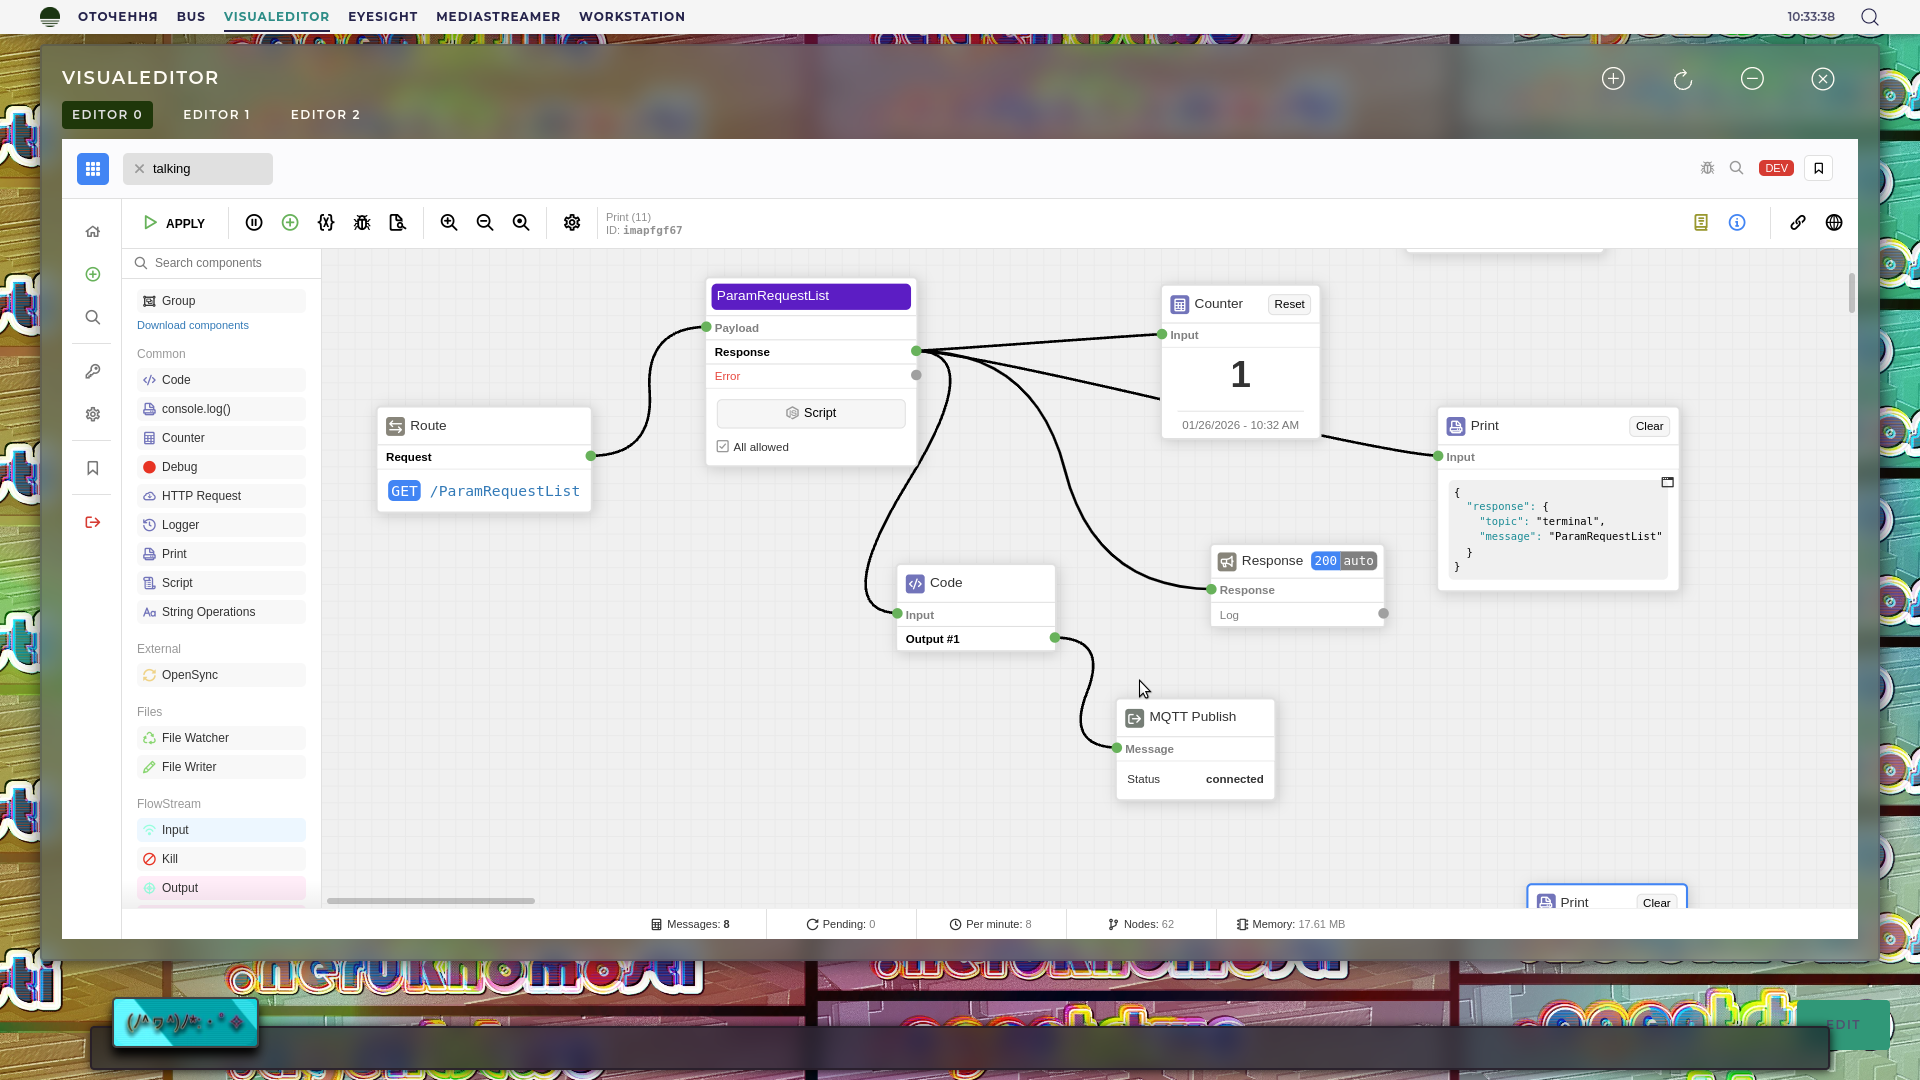Click the bug debug toolbar icon
This screenshot has width=1920, height=1080.
[362, 223]
